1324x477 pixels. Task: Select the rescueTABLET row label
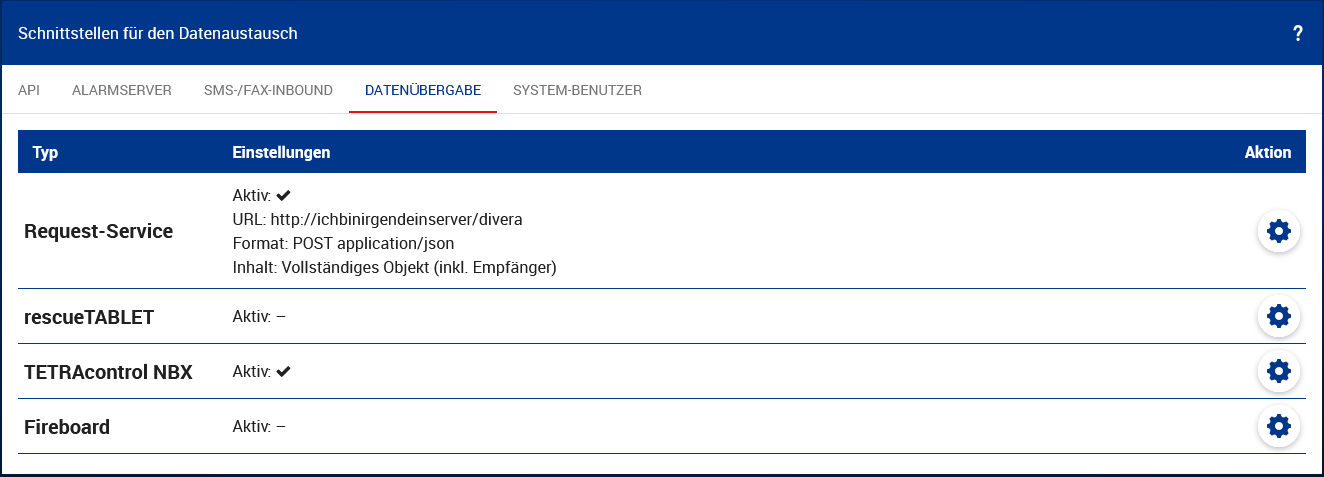coord(89,317)
